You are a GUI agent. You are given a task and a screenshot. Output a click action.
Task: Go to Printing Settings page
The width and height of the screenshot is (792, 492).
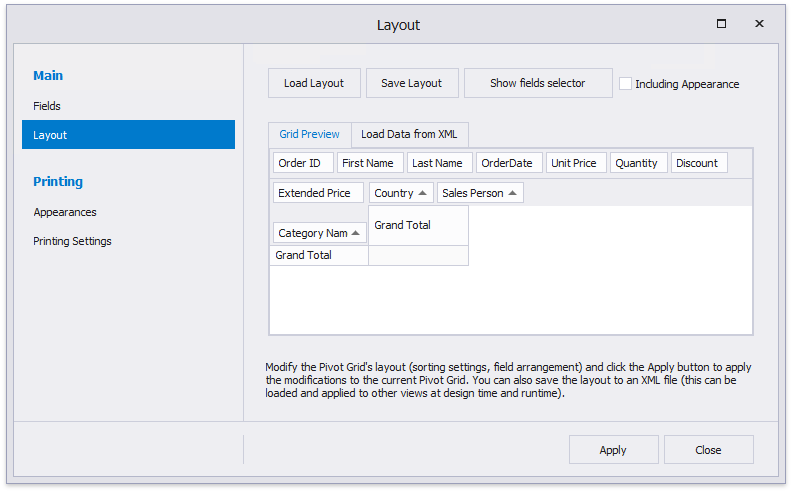(x=72, y=241)
